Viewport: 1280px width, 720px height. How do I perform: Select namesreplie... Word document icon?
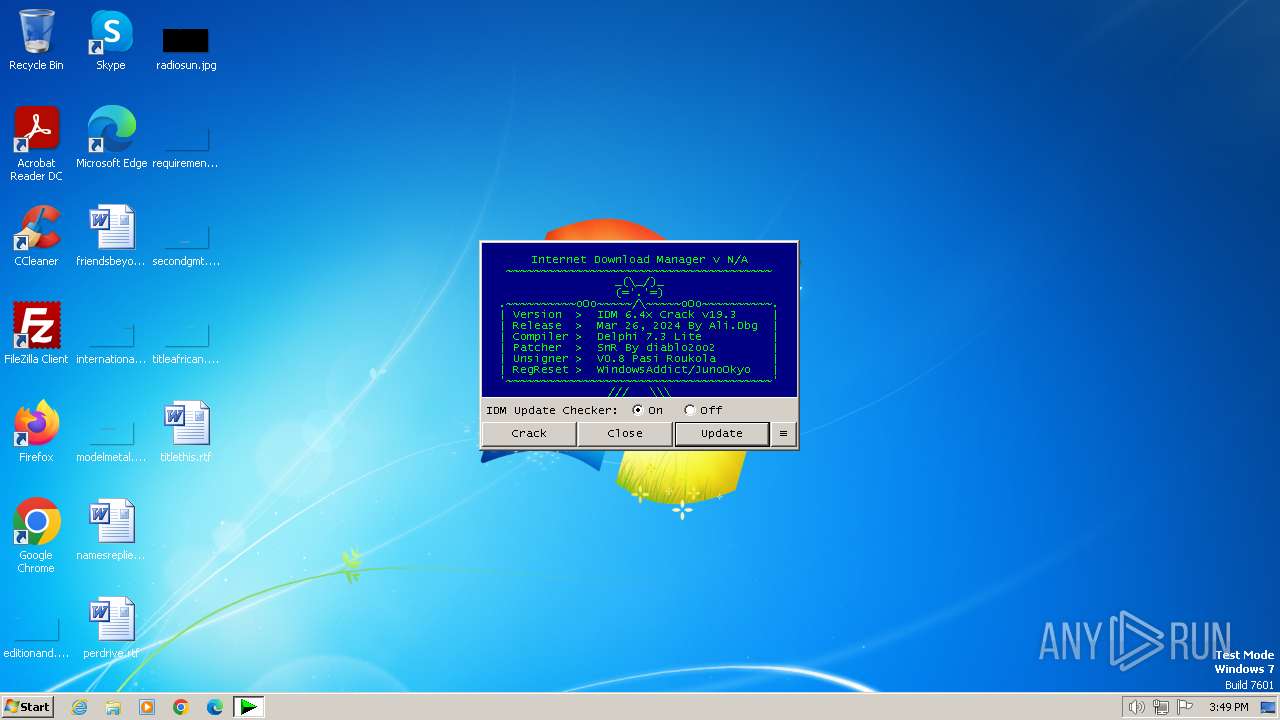(x=110, y=530)
